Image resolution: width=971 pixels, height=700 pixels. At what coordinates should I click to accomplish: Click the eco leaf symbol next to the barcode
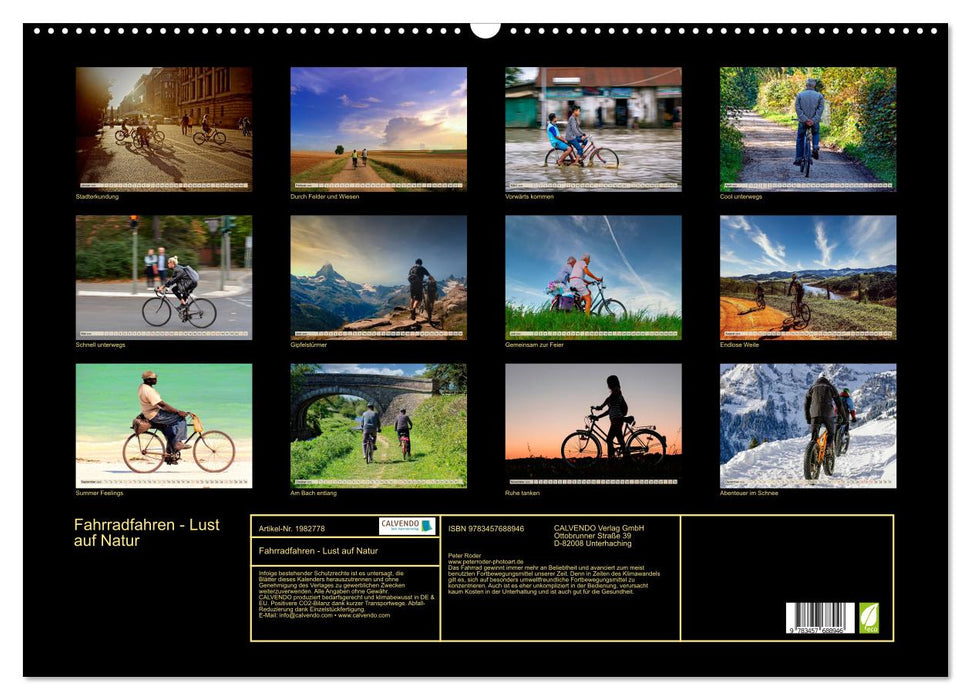(869, 617)
